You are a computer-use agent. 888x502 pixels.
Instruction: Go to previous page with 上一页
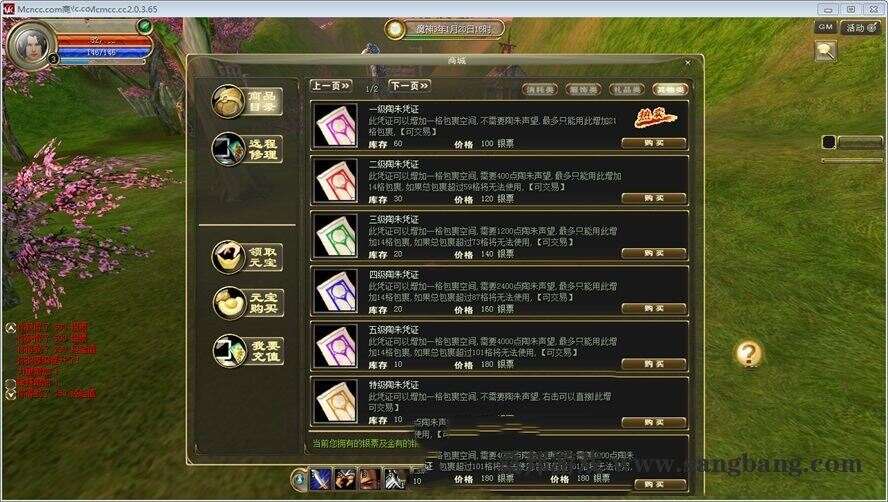tap(331, 86)
